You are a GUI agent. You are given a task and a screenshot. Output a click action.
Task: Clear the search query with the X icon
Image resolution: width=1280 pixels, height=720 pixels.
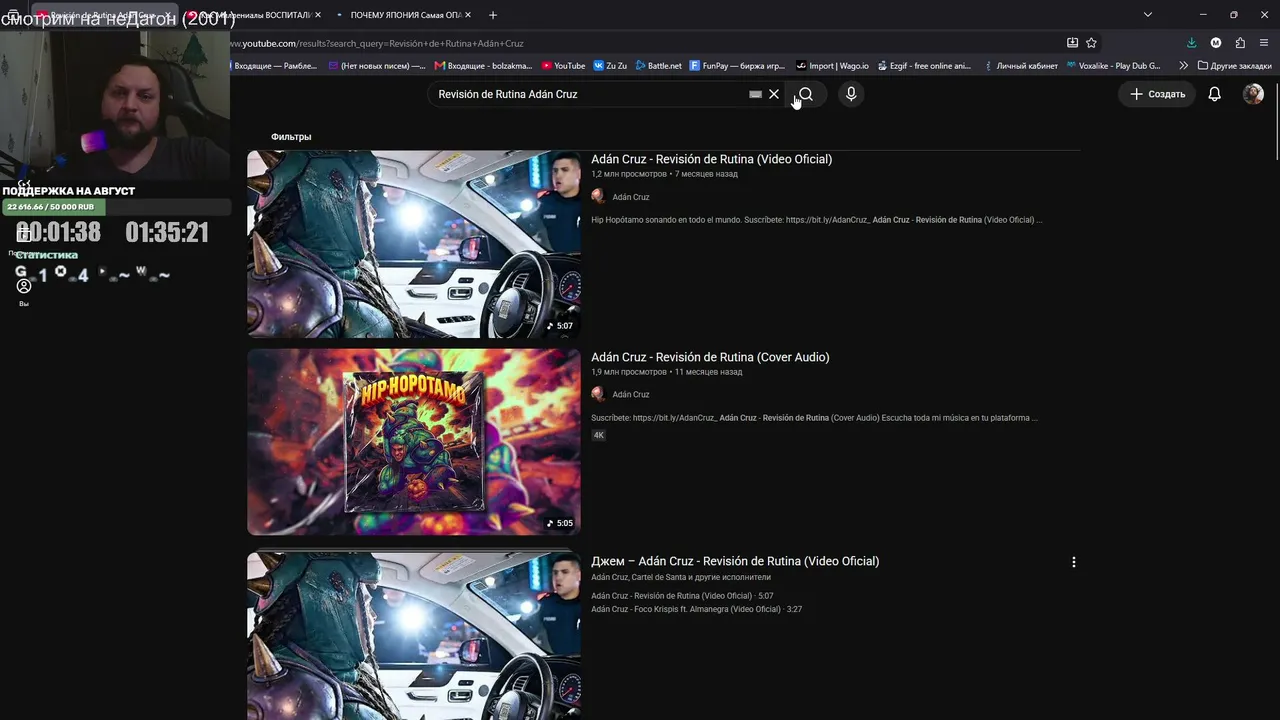click(x=774, y=94)
